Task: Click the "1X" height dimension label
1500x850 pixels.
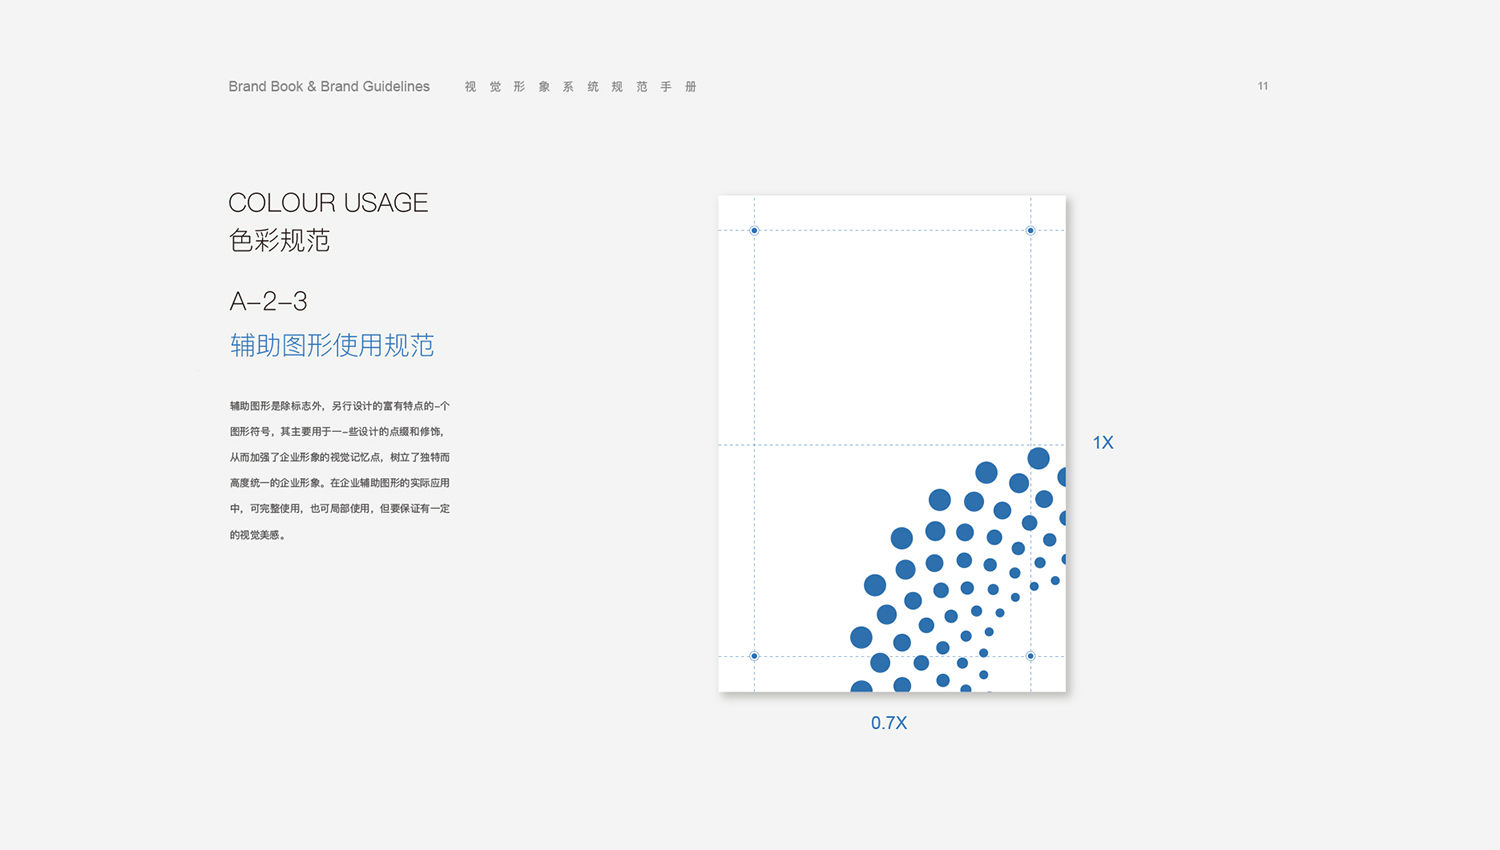Action: 1102,443
